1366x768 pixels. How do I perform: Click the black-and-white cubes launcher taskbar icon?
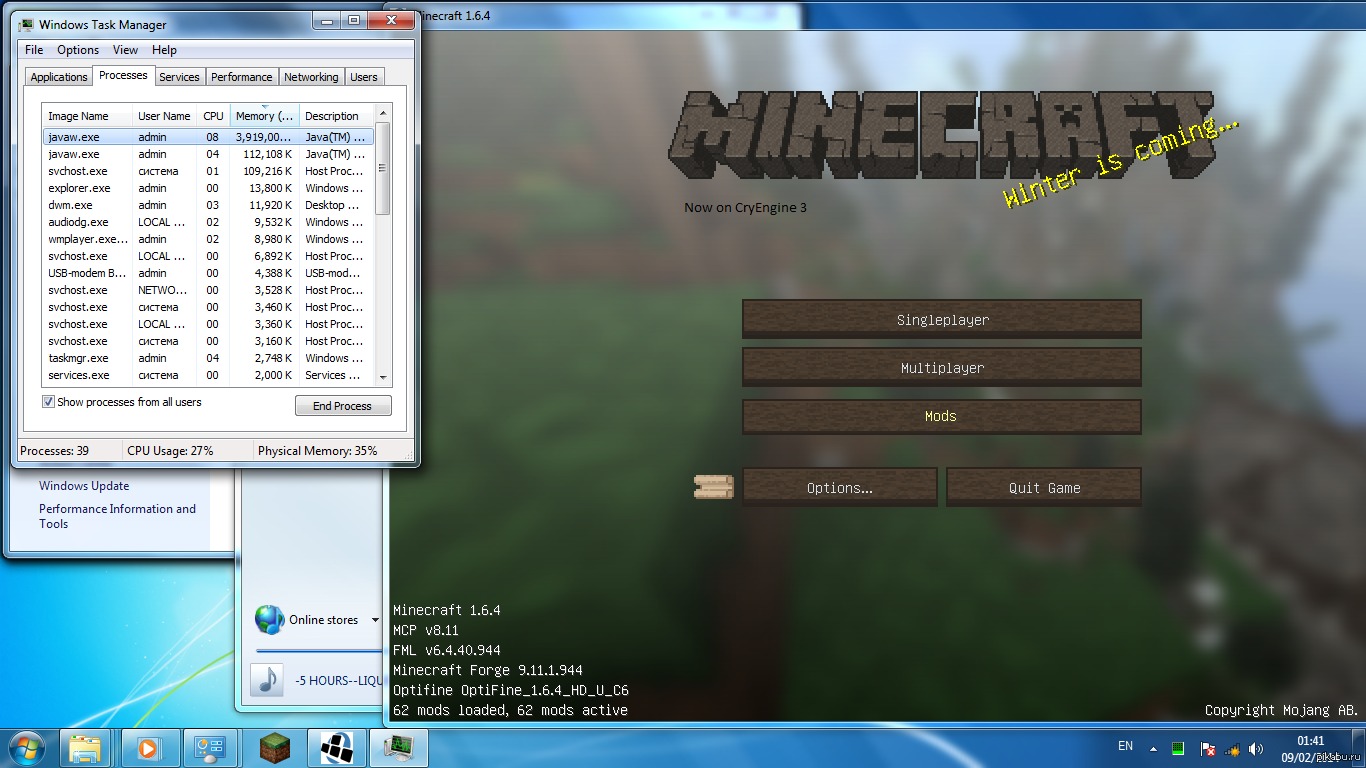(x=336, y=748)
